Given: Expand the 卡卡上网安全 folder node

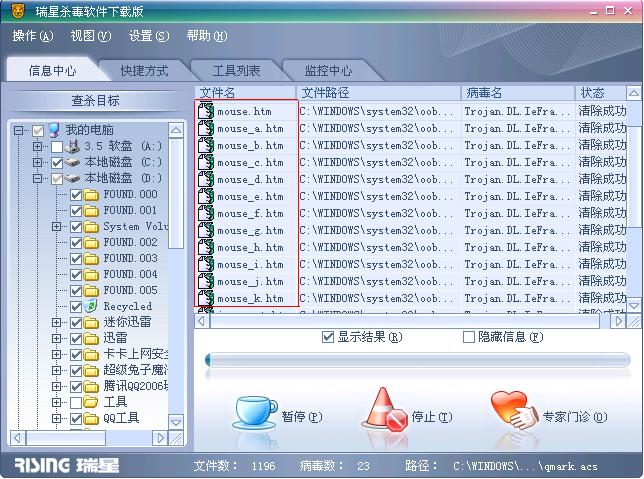Looking at the screenshot, I should pos(57,354).
